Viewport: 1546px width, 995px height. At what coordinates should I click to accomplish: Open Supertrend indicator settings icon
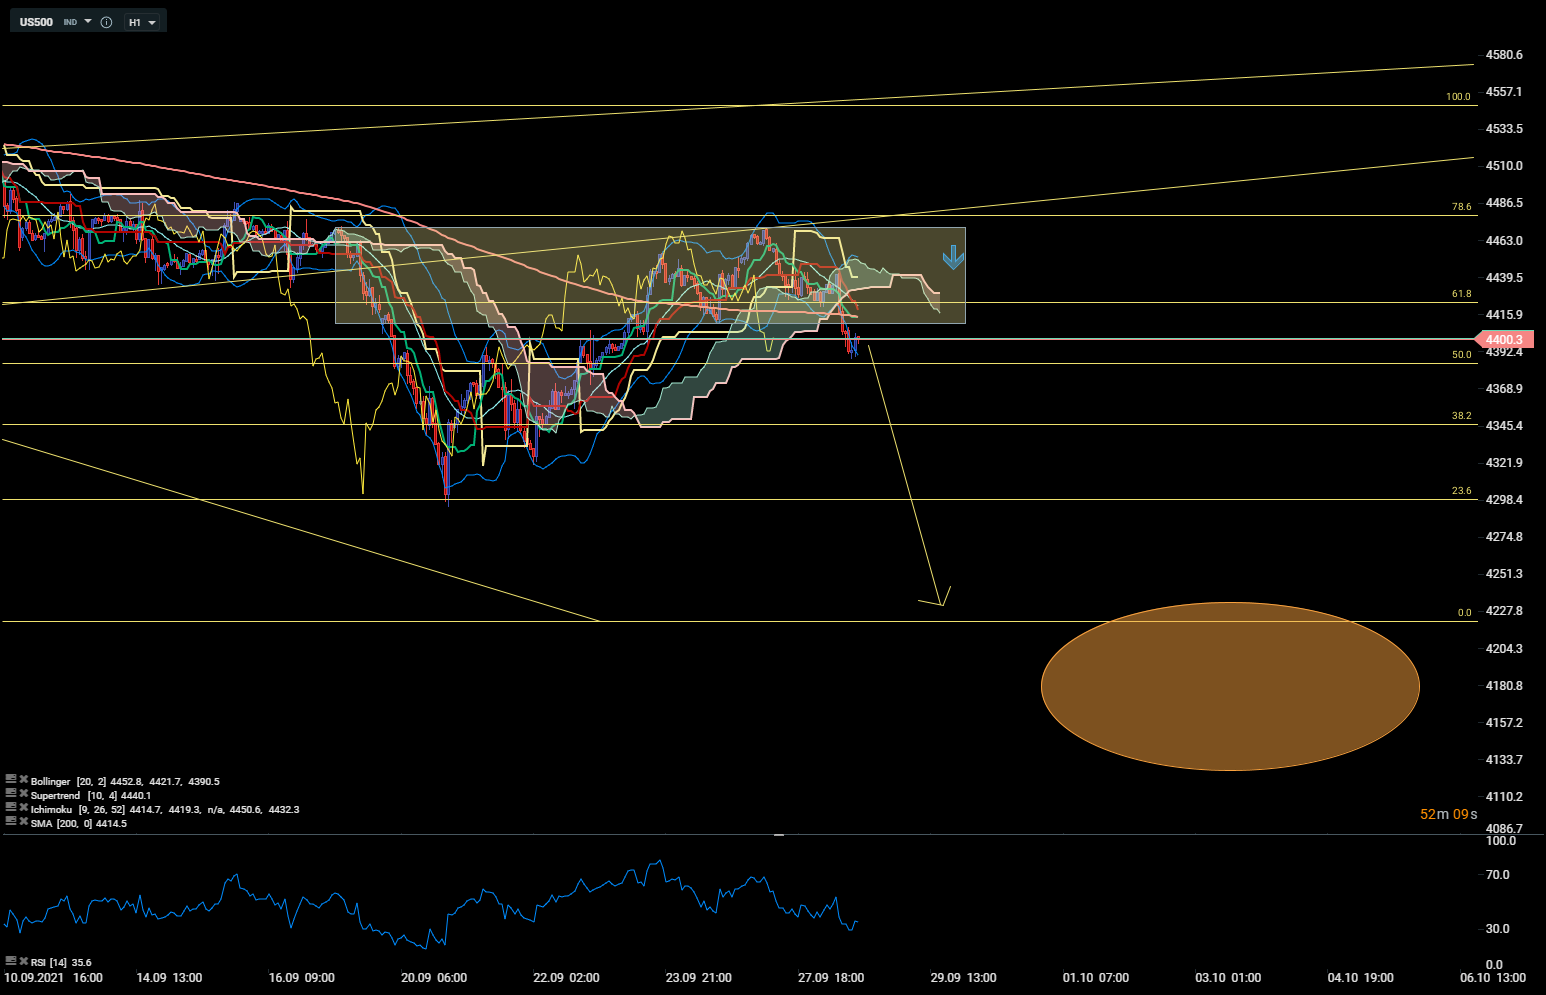(x=11, y=794)
